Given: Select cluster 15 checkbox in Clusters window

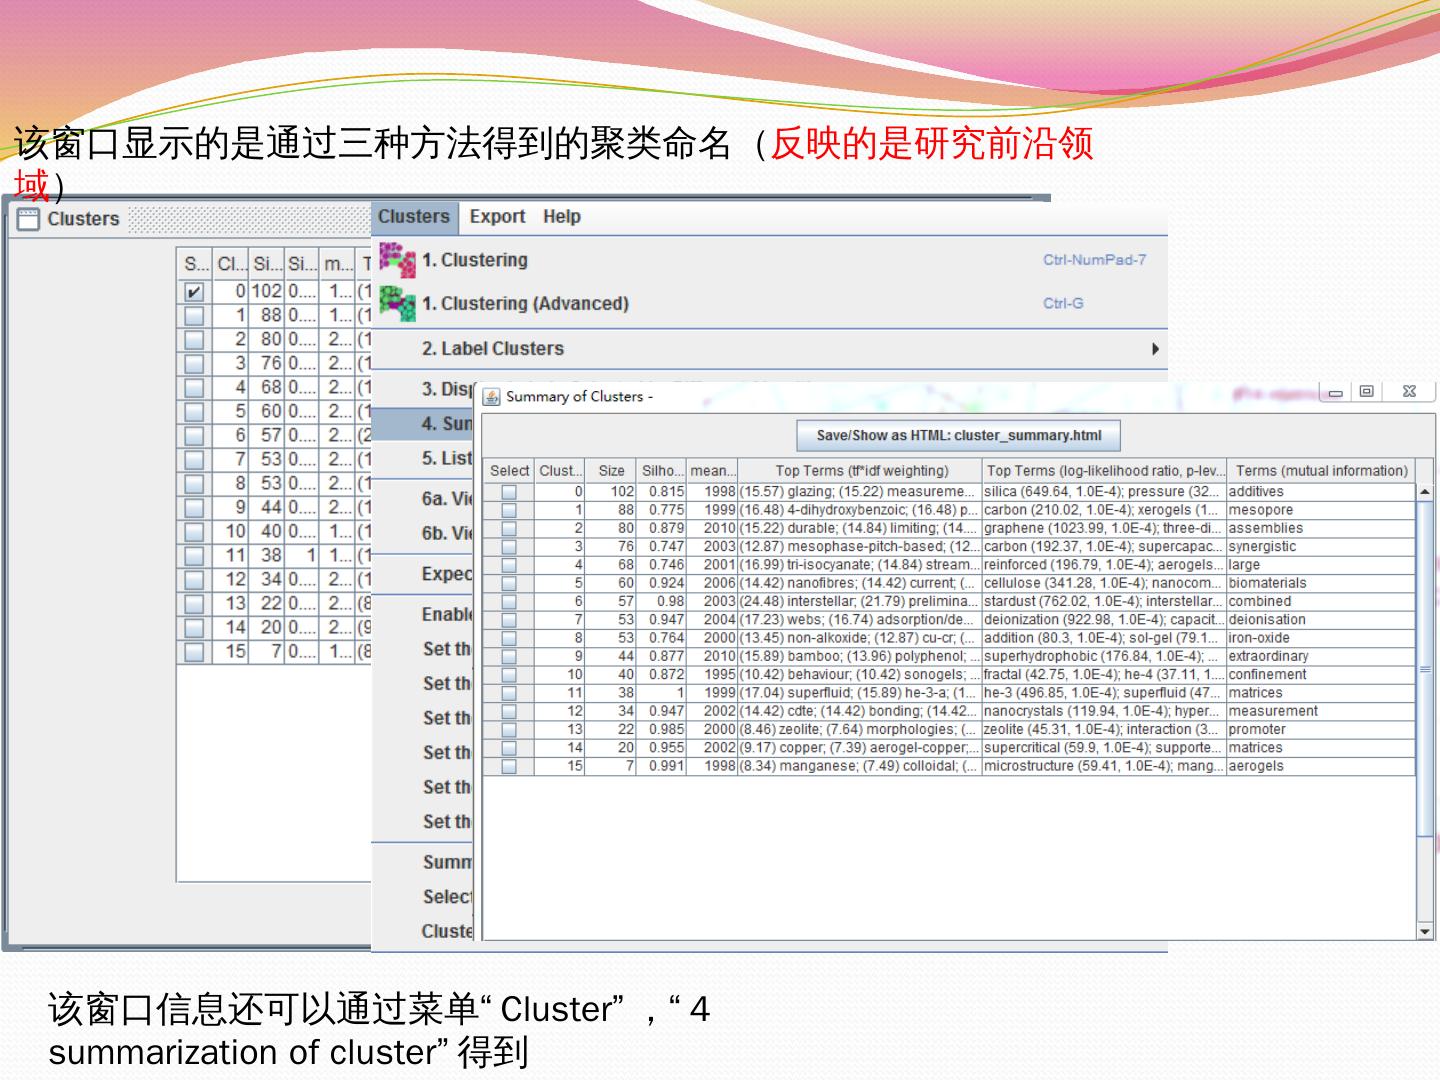Looking at the screenshot, I should pyautogui.click(x=194, y=652).
